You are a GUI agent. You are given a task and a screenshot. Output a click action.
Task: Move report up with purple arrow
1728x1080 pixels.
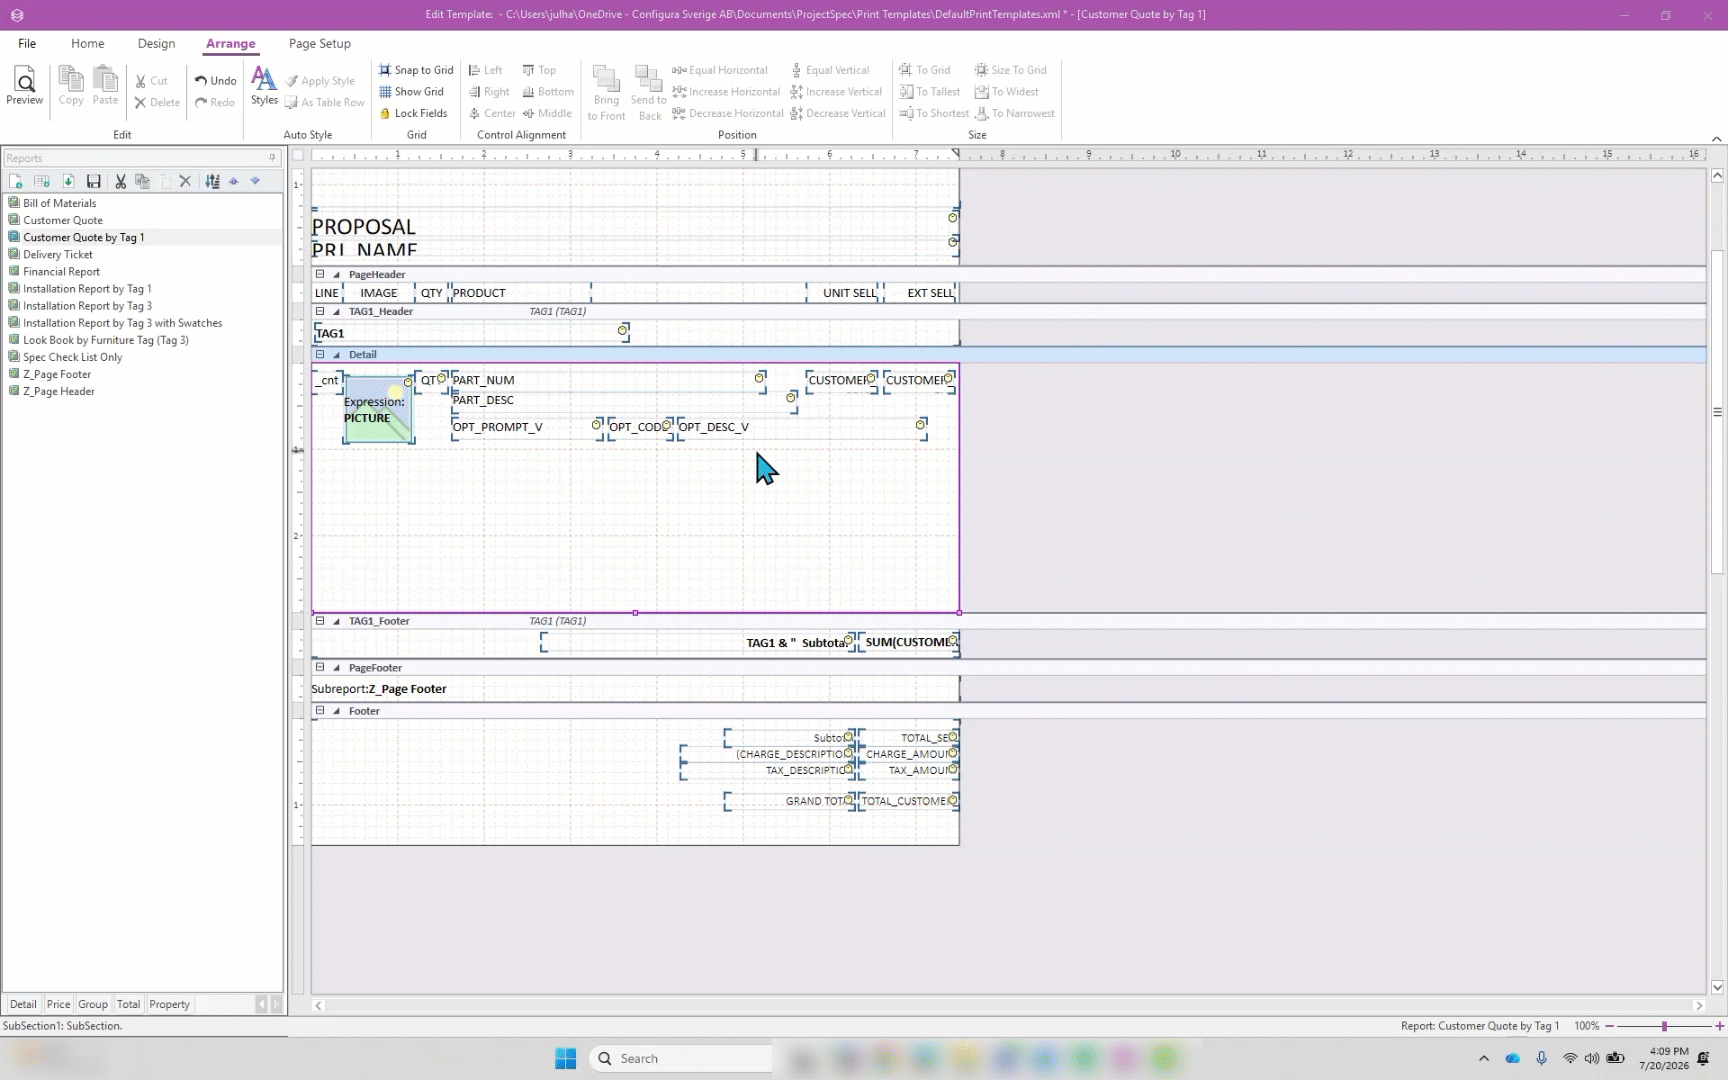pyautogui.click(x=234, y=181)
